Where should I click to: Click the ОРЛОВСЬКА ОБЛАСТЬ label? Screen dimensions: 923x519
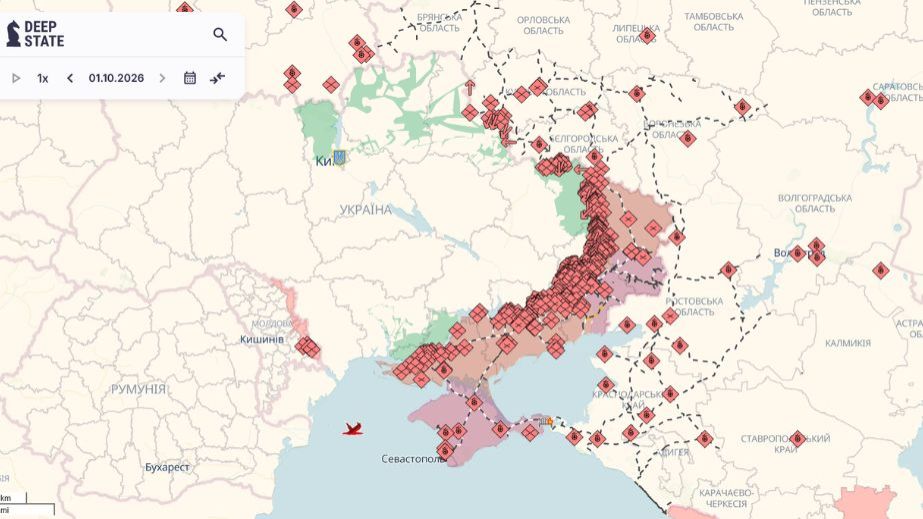point(543,25)
